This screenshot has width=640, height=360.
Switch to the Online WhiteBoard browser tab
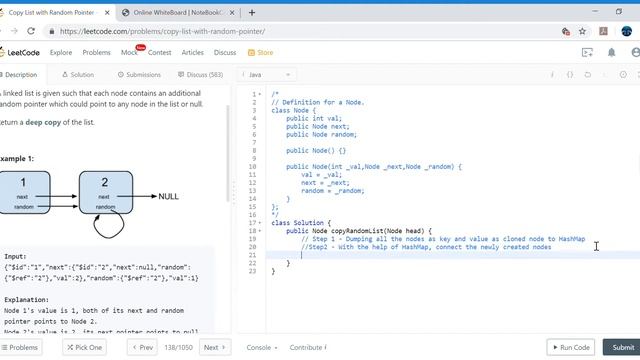[x=178, y=13]
